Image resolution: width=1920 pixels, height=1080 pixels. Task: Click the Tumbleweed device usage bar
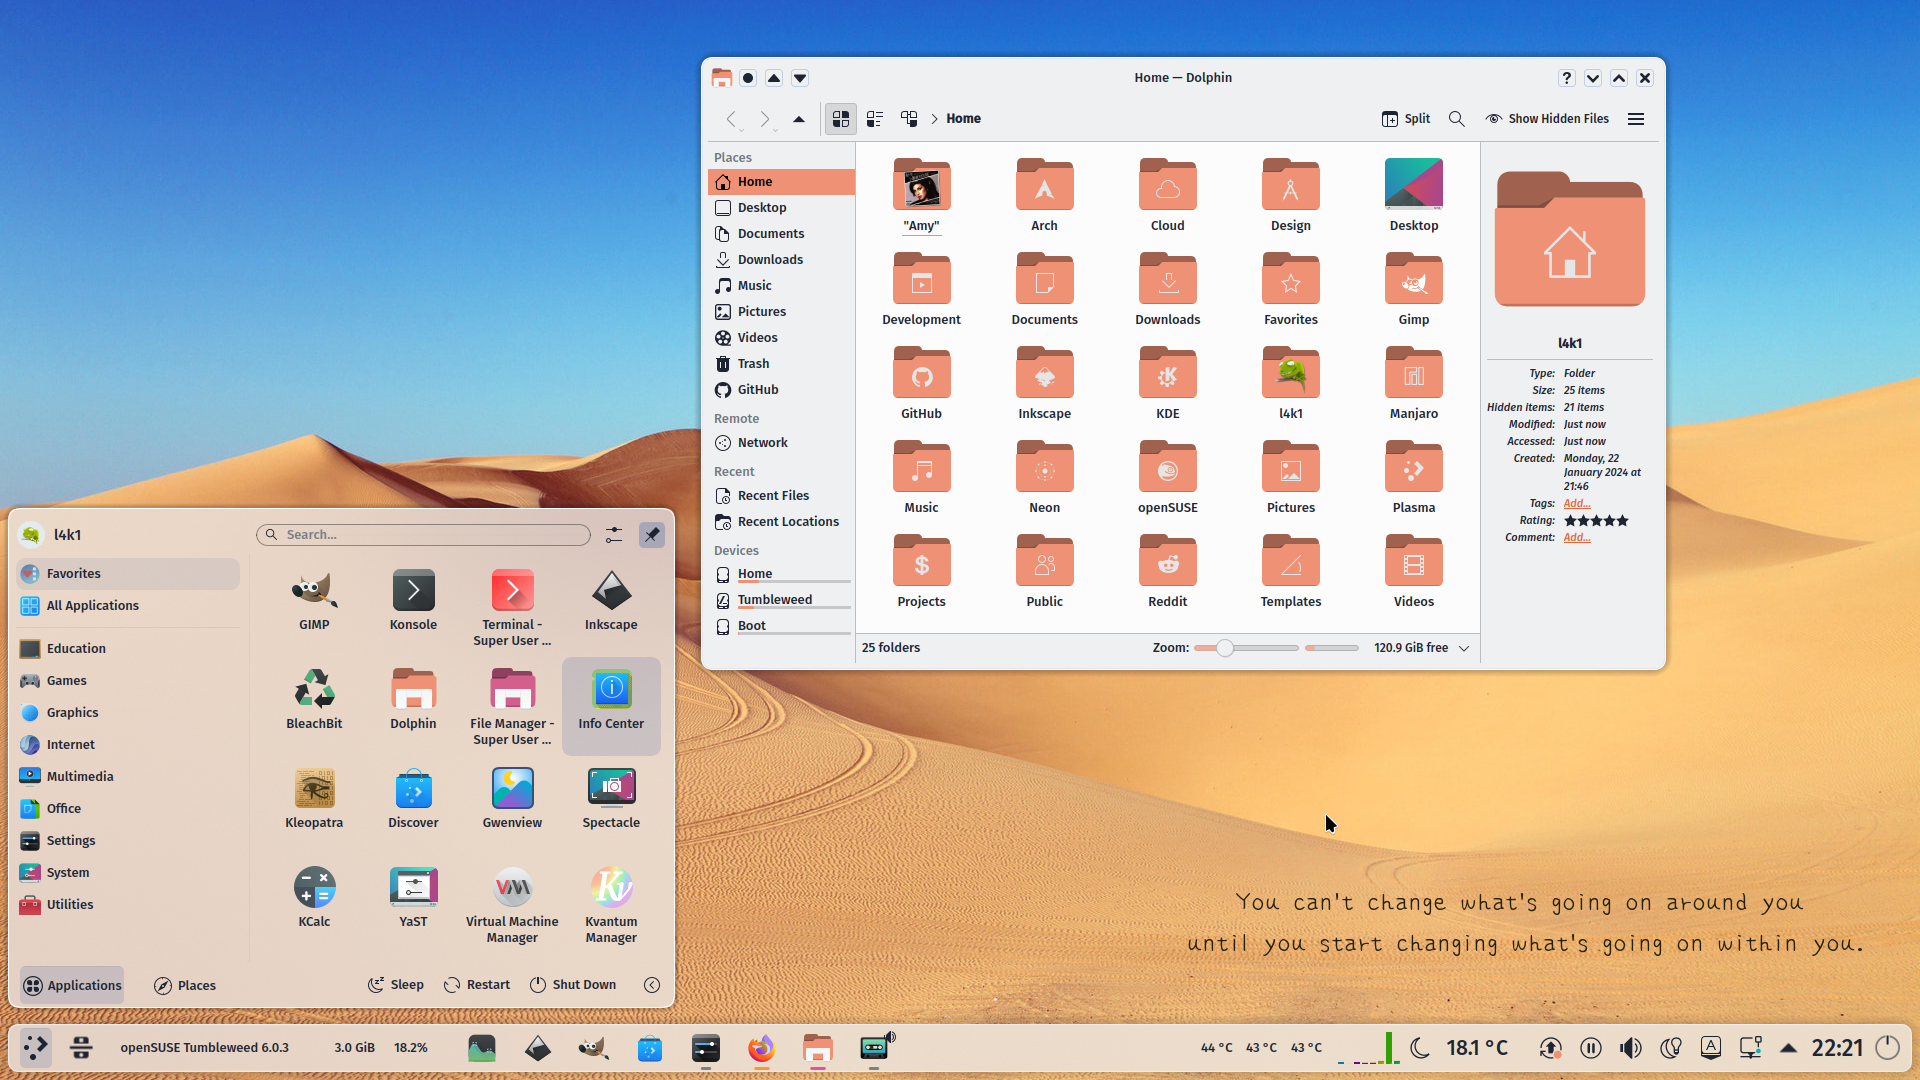click(794, 608)
